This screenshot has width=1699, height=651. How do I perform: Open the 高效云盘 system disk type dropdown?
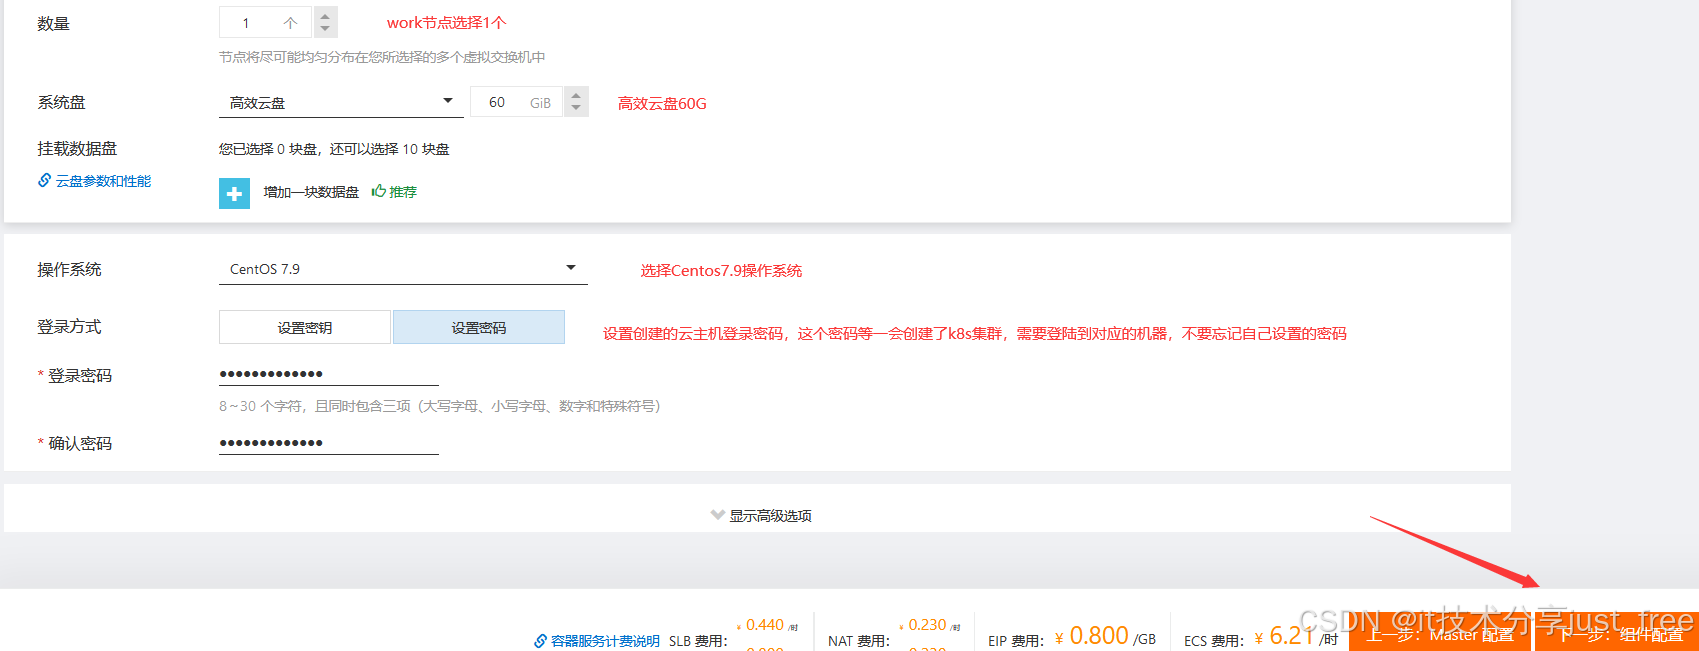[x=341, y=102]
